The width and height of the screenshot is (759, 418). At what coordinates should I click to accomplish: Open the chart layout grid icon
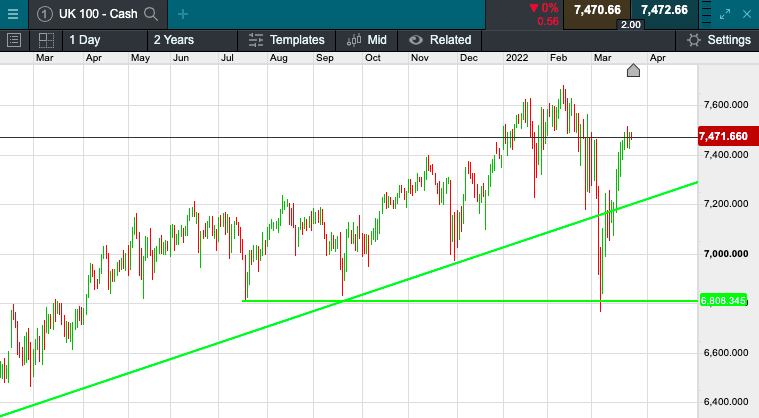[x=46, y=40]
